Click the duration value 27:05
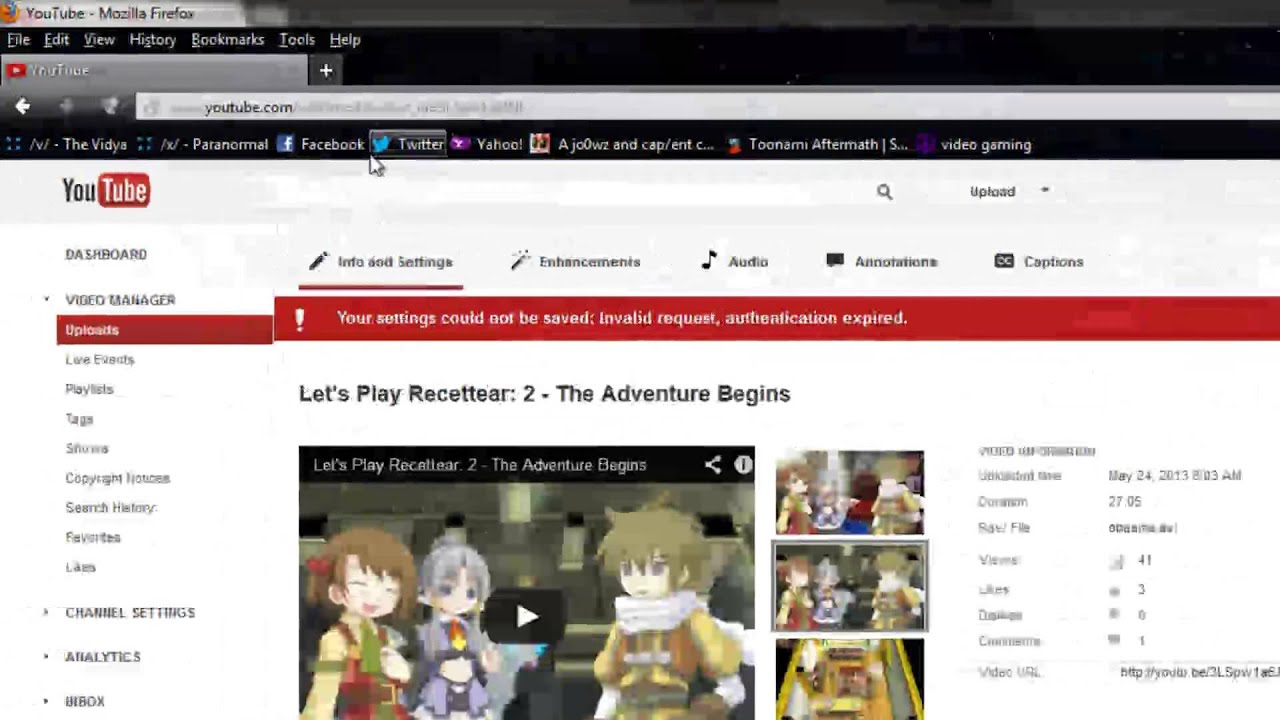This screenshot has height=720, width=1280. 1124,502
